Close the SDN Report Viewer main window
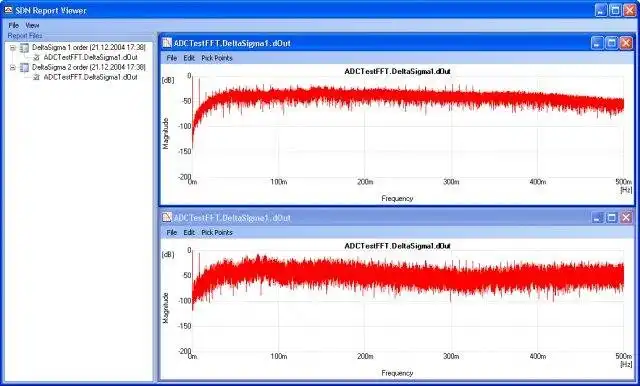The height and width of the screenshot is (386, 640). 630,10
